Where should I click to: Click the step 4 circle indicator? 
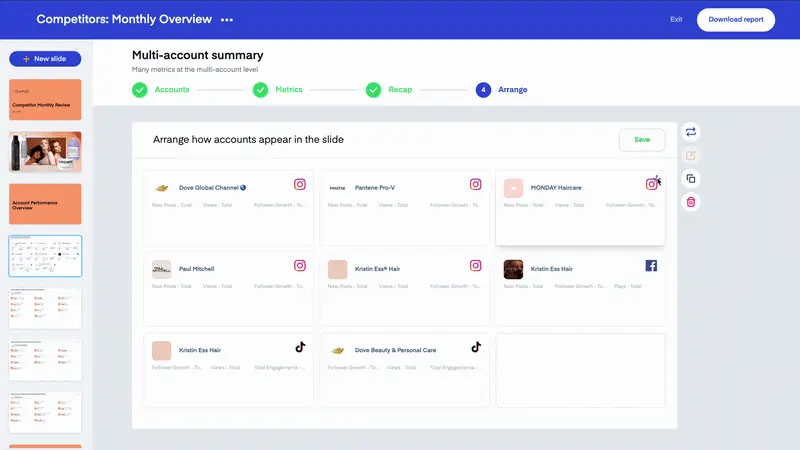(483, 90)
